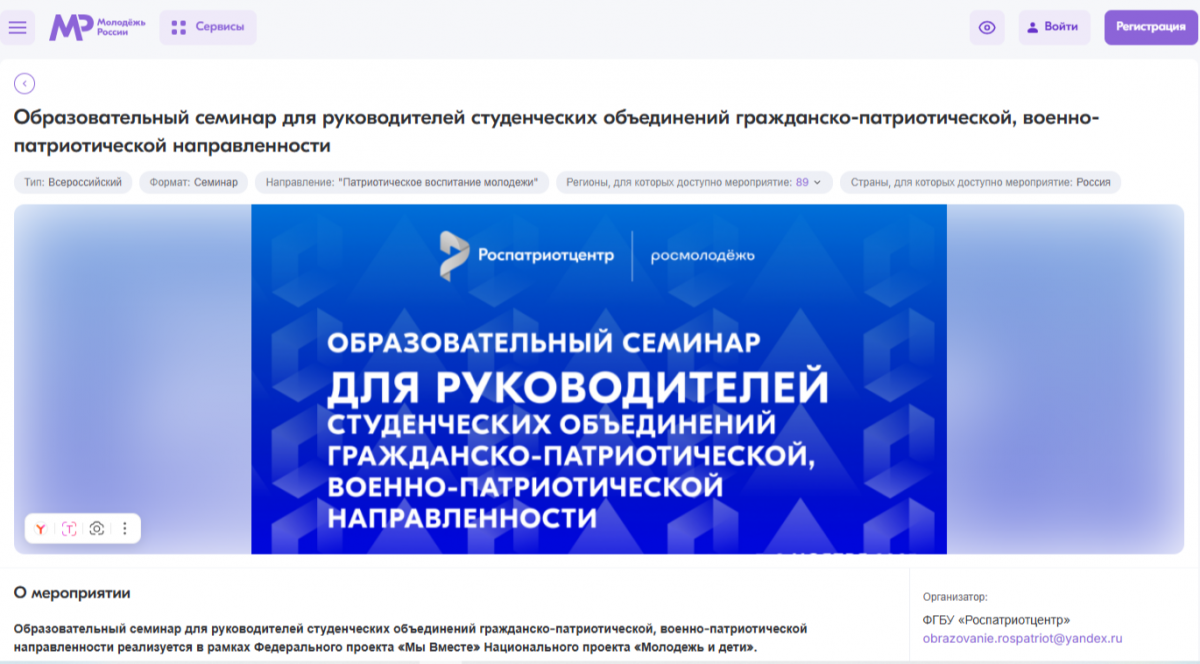1200x664 pixels.
Task: Expand the 89 regions dropdown
Action: (817, 183)
